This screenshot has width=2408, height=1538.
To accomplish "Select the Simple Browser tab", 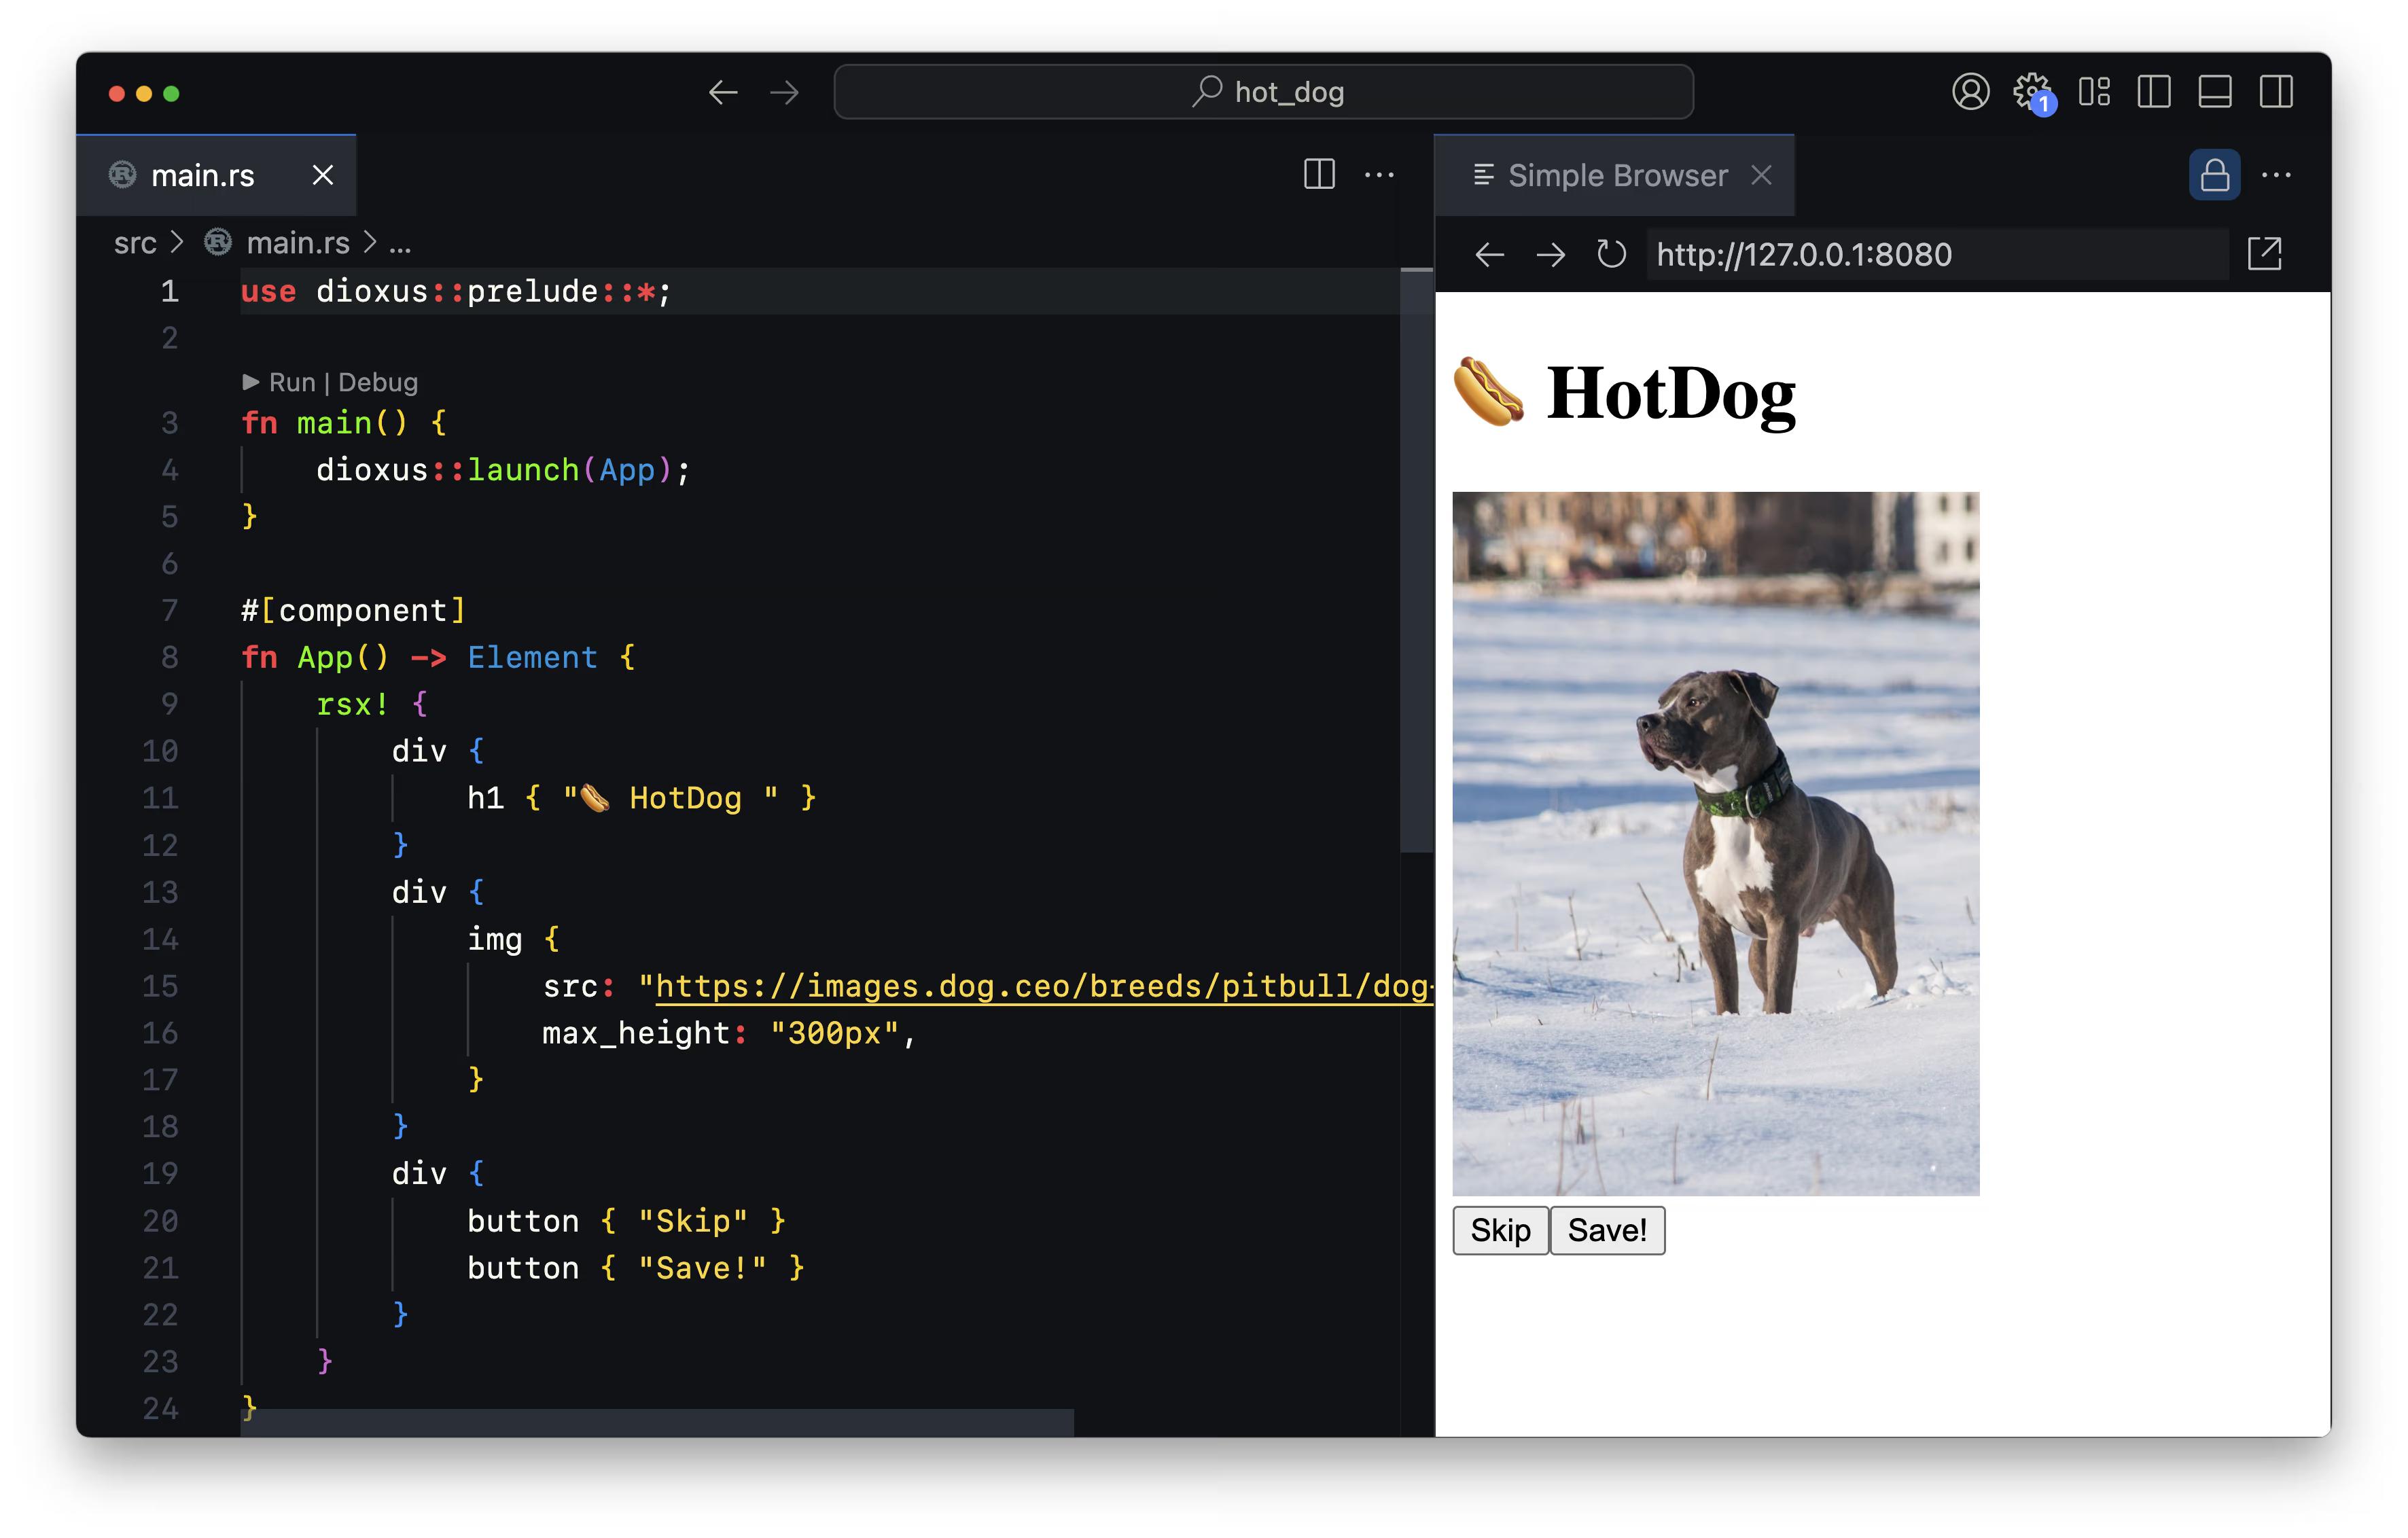I will pos(1616,176).
